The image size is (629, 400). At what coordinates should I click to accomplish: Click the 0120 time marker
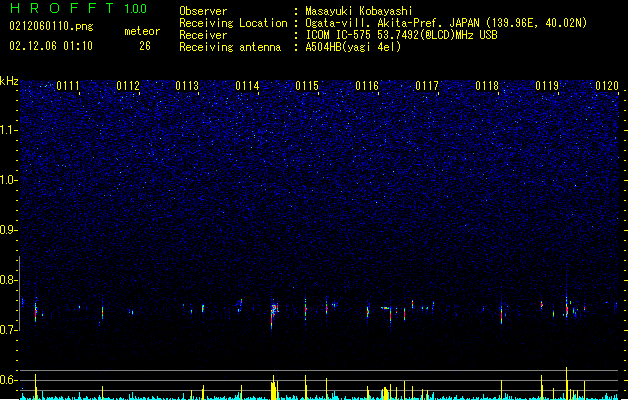(x=607, y=86)
